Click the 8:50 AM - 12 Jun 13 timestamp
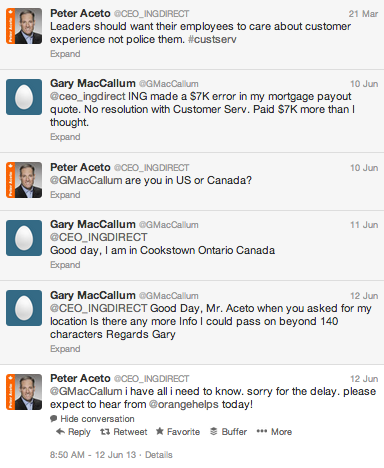384x468 pixels. 93,455
